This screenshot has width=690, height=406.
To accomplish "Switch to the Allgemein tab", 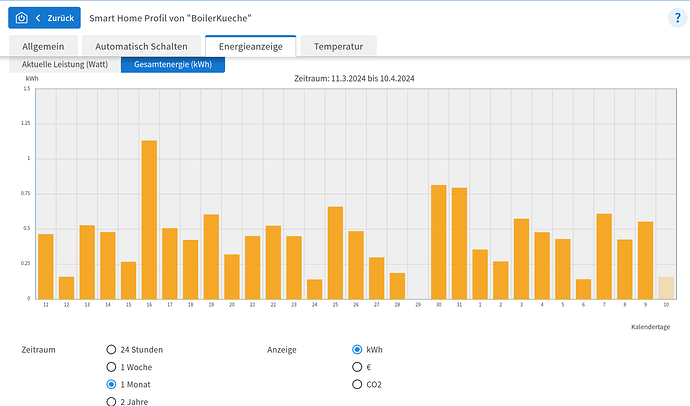I will (43, 46).
